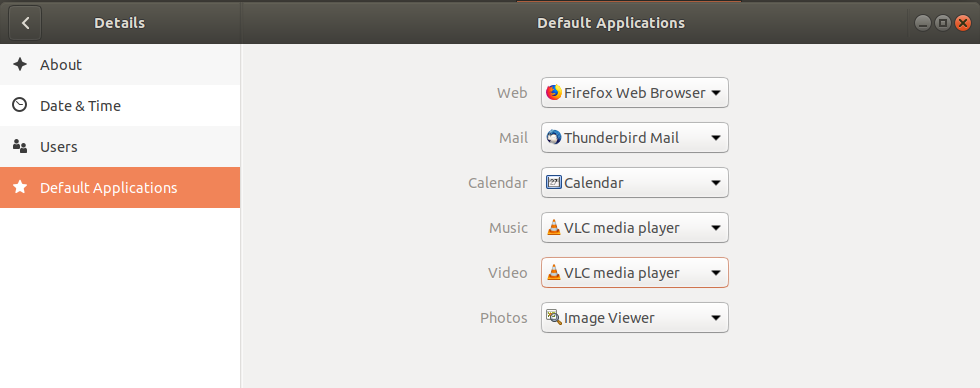The width and height of the screenshot is (980, 388).
Task: Maximize the settings window
Action: tap(943, 23)
